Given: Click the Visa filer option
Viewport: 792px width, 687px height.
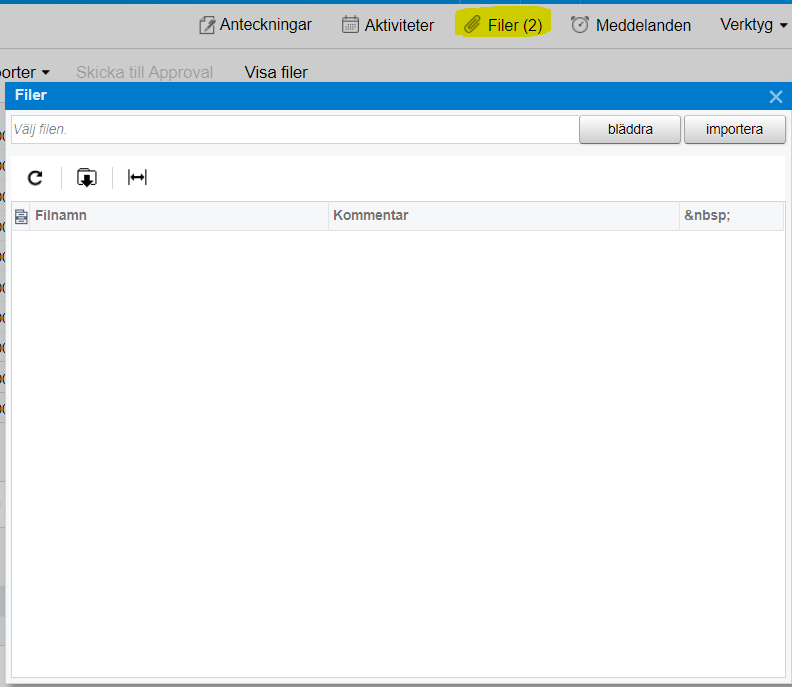Looking at the screenshot, I should coord(276,72).
